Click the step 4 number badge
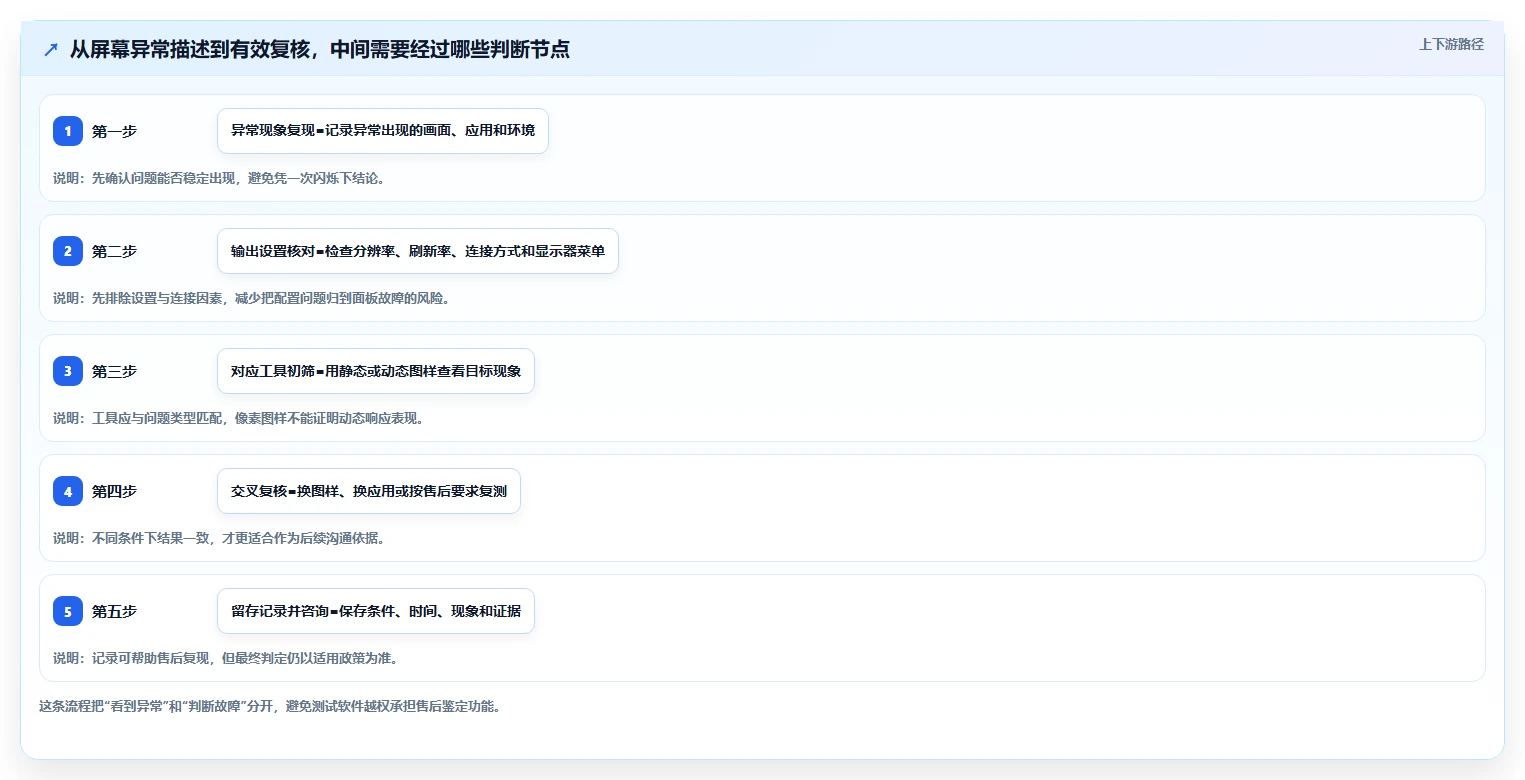This screenshot has height=780, width=1525. (x=68, y=491)
